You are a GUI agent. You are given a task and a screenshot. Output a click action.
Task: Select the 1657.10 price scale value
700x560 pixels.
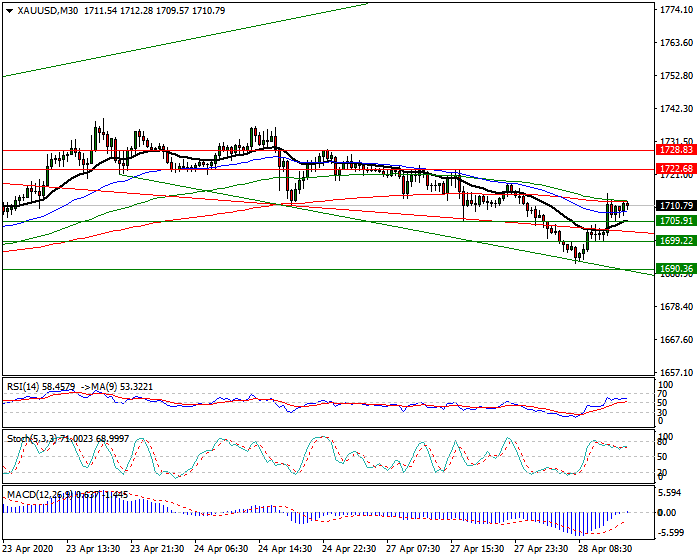[677, 372]
